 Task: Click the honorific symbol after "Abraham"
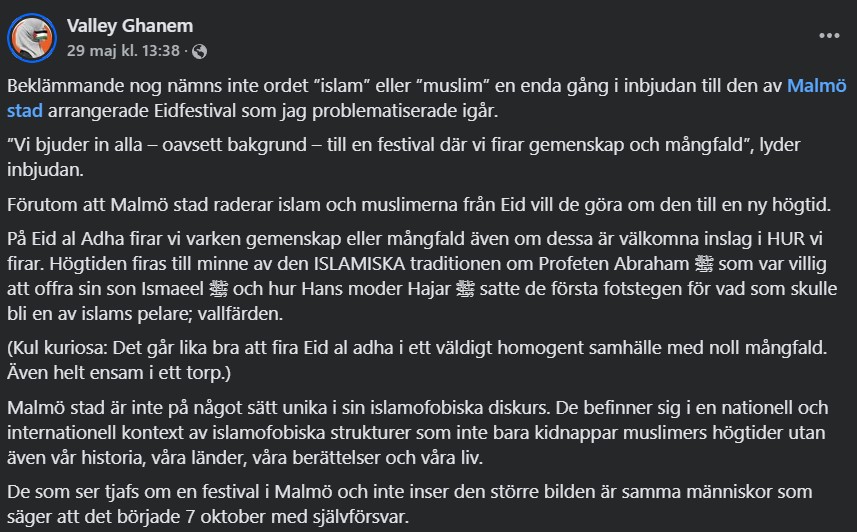703,264
